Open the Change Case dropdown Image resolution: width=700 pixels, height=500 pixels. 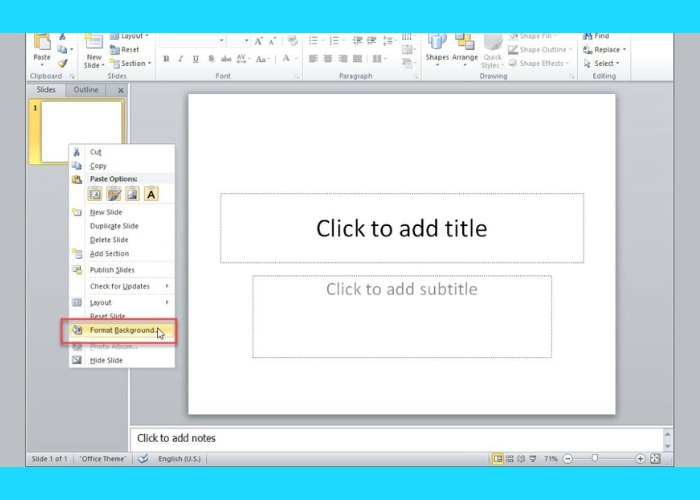(x=262, y=59)
